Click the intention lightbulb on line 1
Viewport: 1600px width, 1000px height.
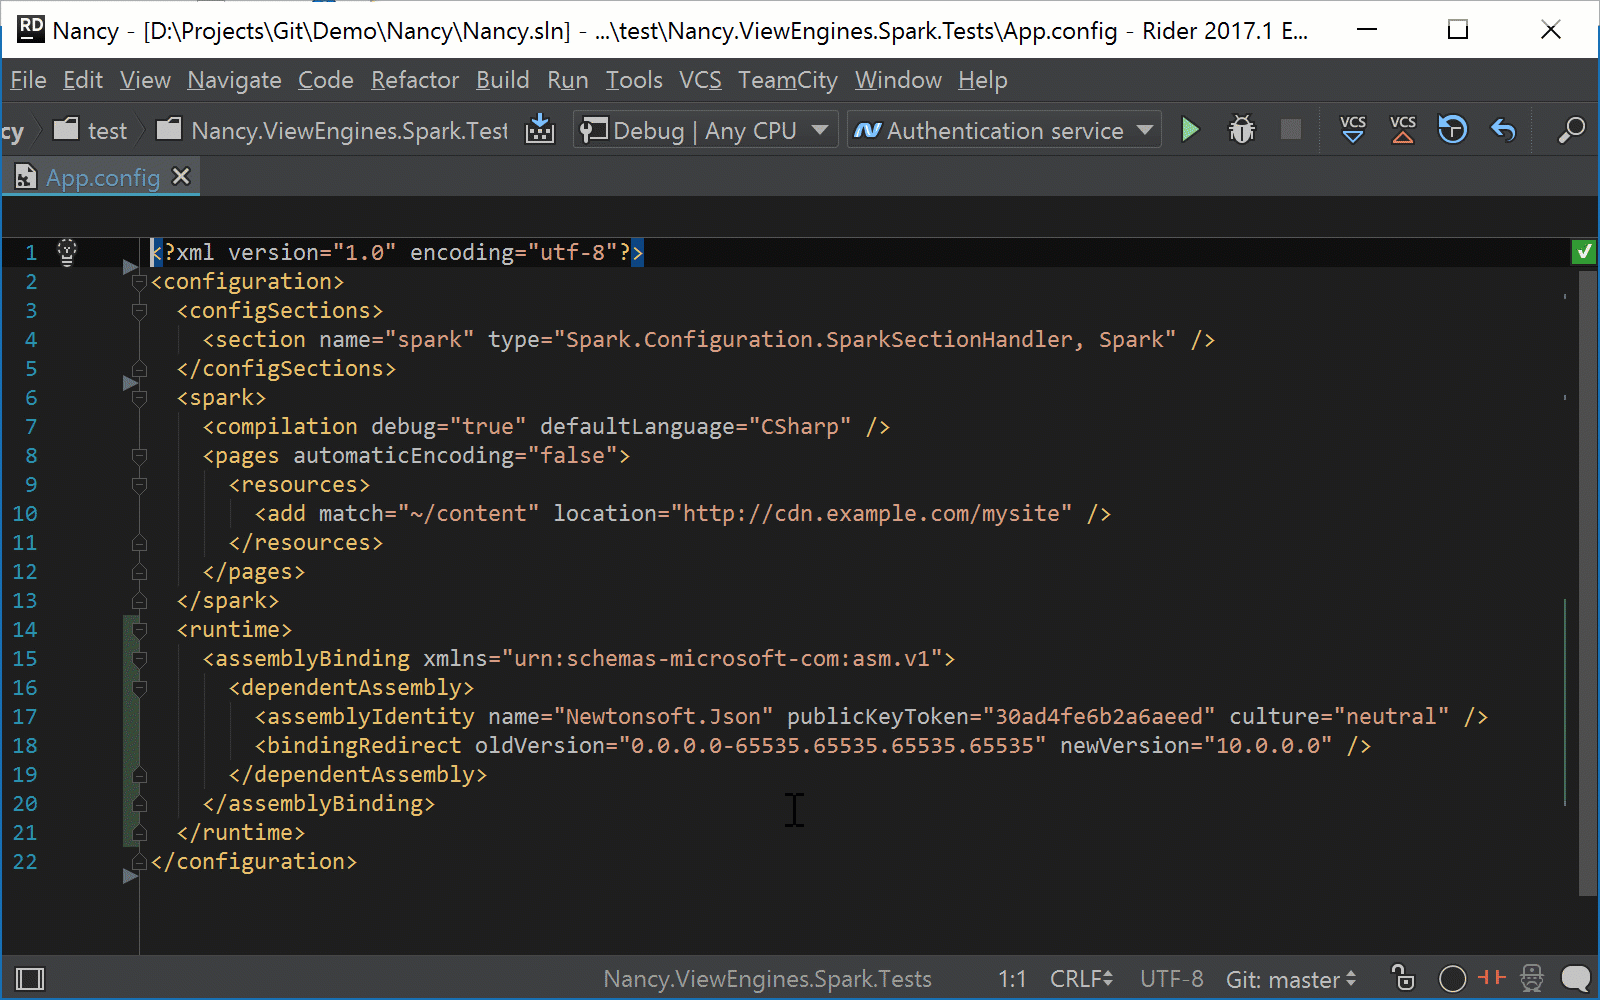pos(66,253)
